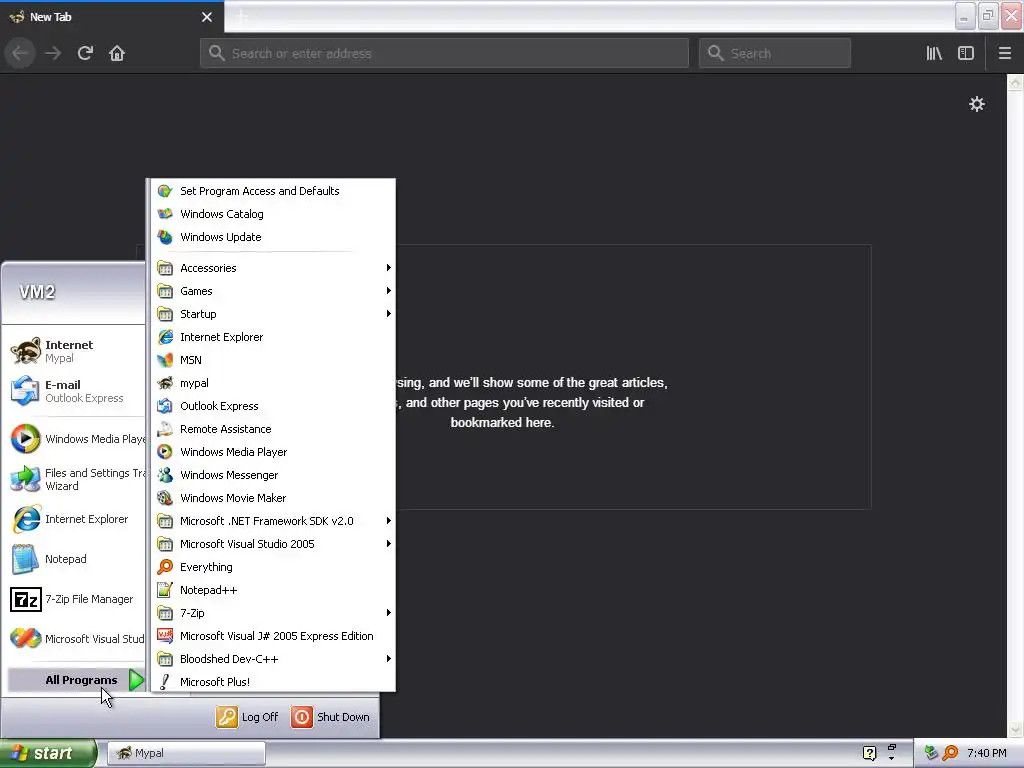Image resolution: width=1024 pixels, height=768 pixels.
Task: Launch Windows Media Player from recent programs
Action: (75, 439)
